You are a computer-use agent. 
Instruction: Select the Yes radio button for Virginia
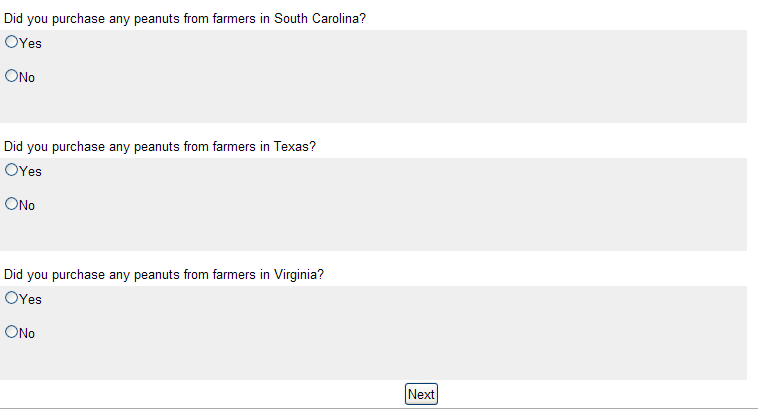click(12, 298)
